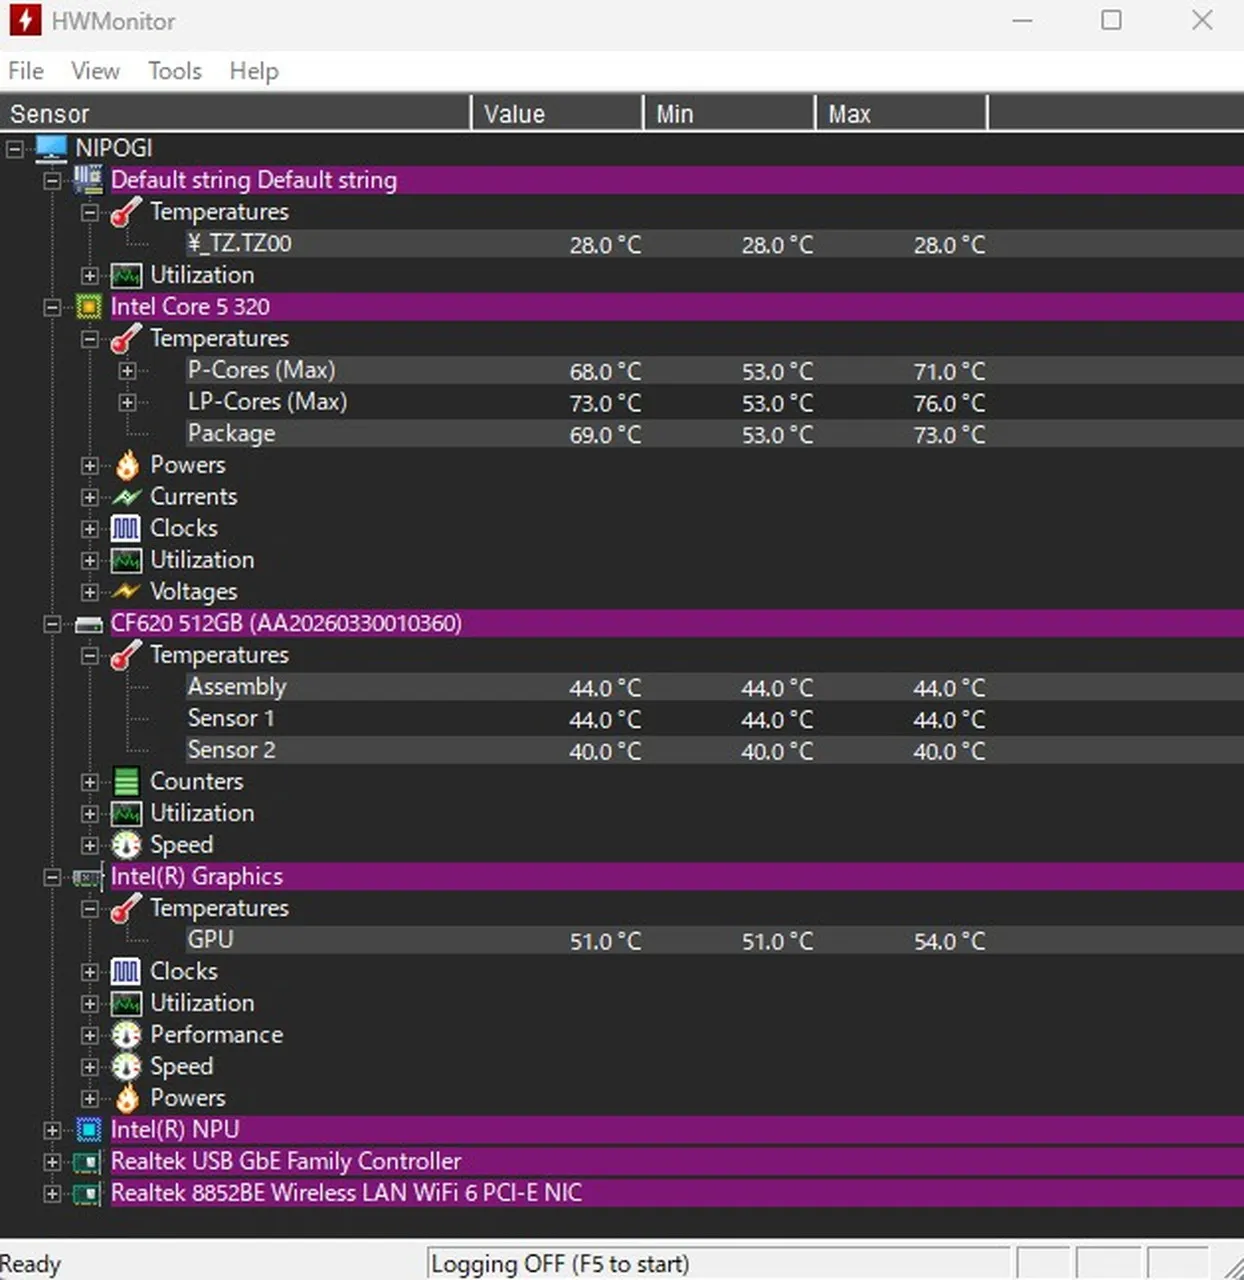Screen dimensions: 1244x1280
Task: Click the graphics card icon for Intel(R) Graphics
Action: point(88,877)
